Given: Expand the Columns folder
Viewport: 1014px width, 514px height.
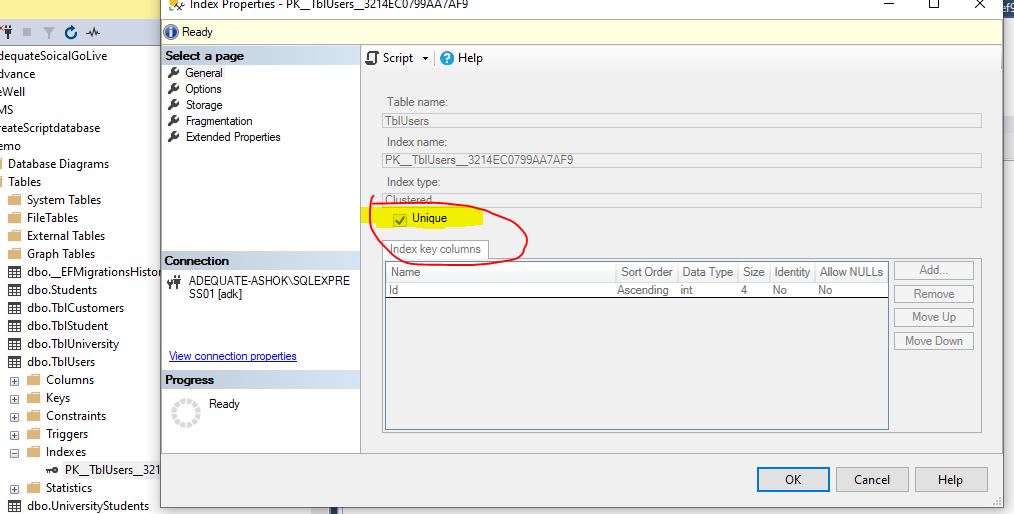Looking at the screenshot, I should pyautogui.click(x=14, y=381).
